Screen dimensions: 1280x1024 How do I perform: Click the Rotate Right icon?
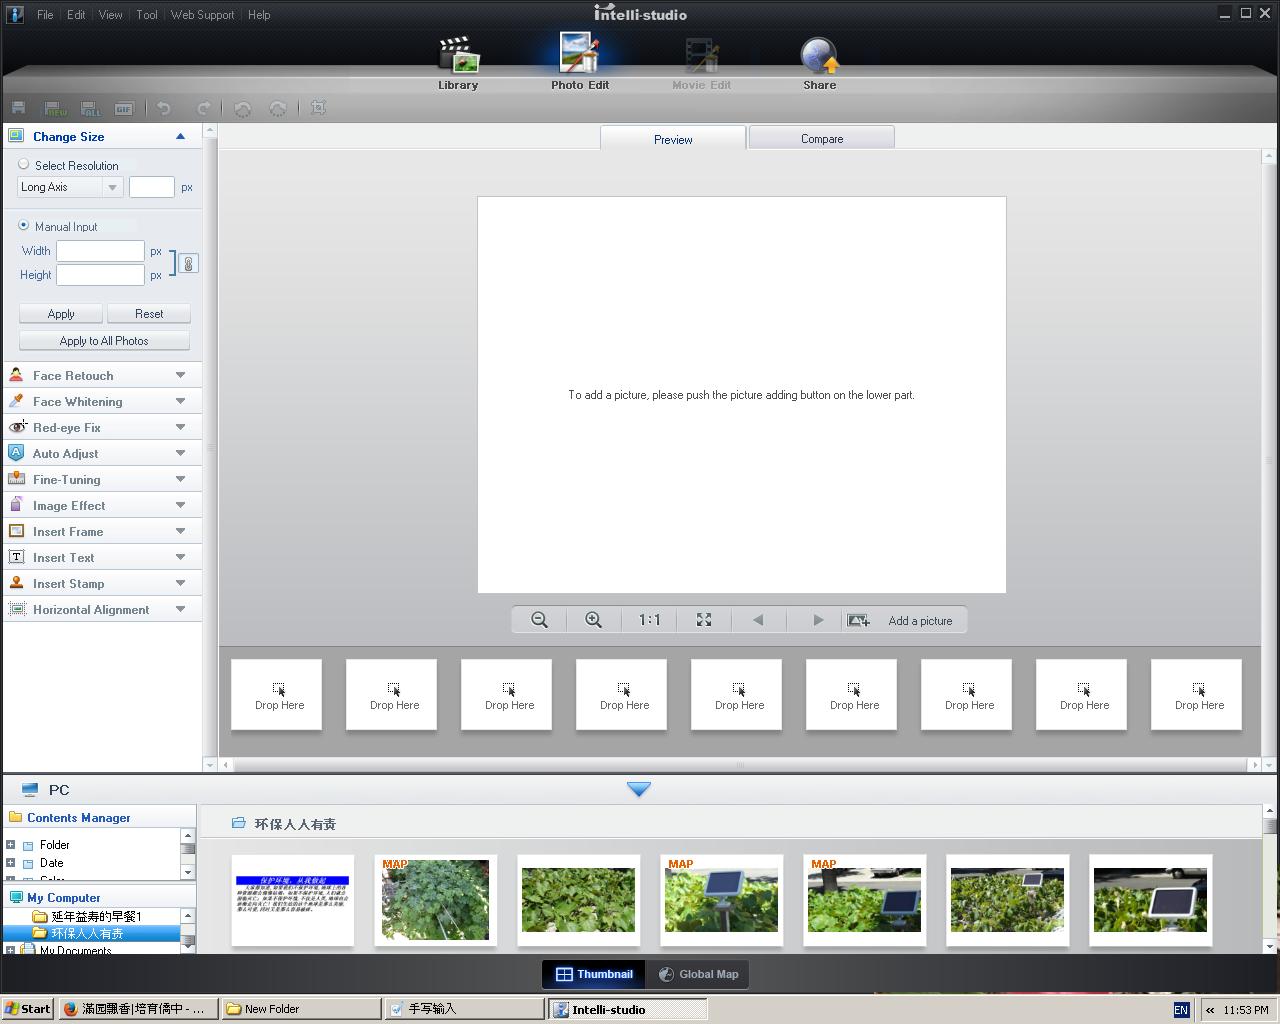point(278,108)
